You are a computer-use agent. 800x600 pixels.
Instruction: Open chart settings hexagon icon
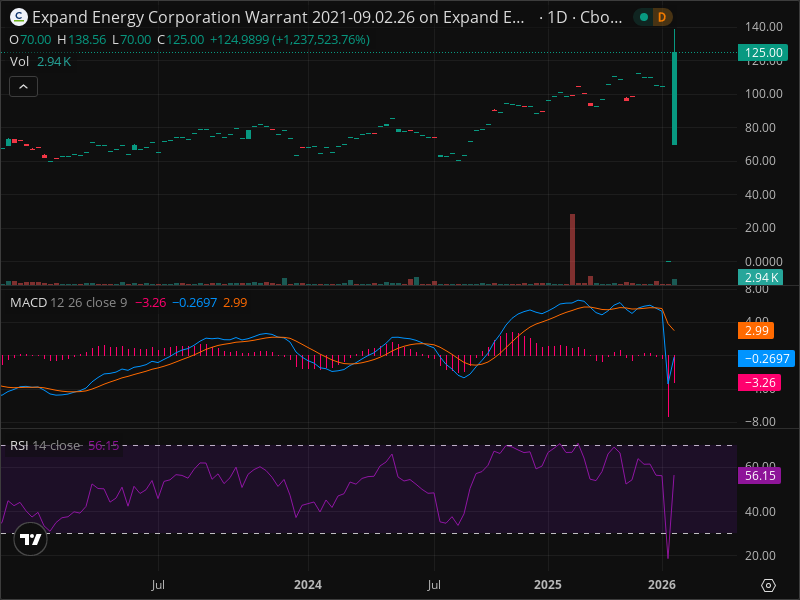click(x=768, y=585)
